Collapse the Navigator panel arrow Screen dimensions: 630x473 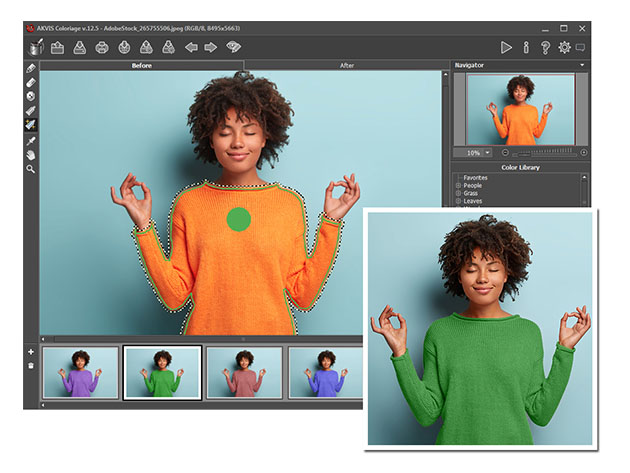click(x=583, y=65)
